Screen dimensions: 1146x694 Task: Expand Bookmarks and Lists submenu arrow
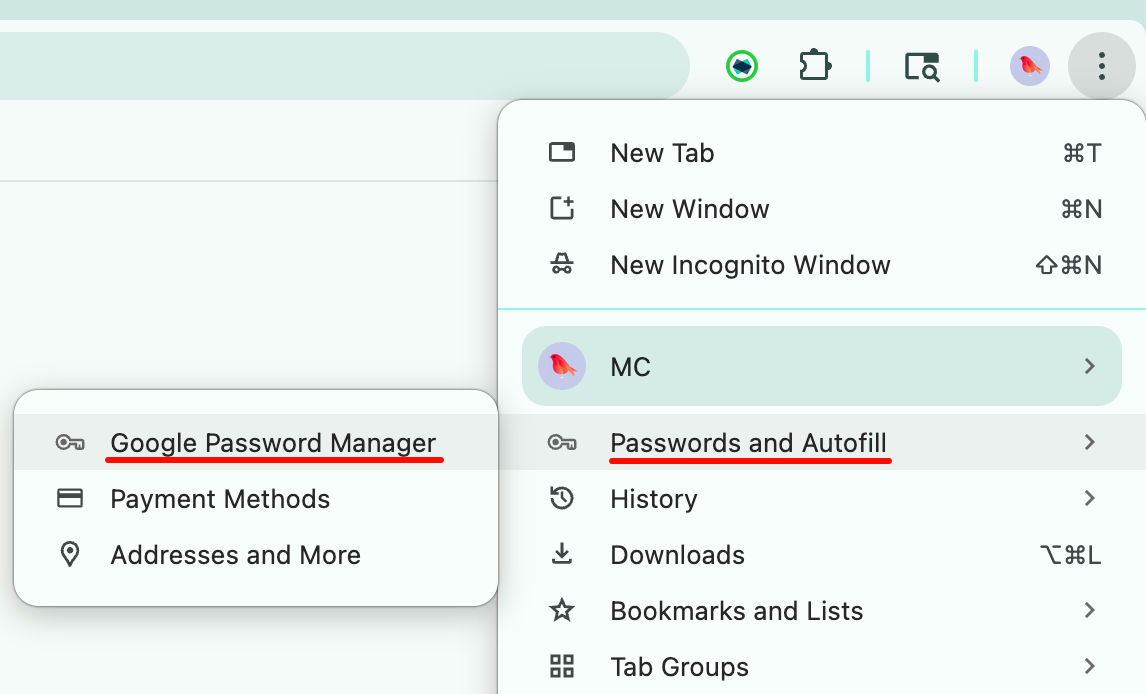1090,610
